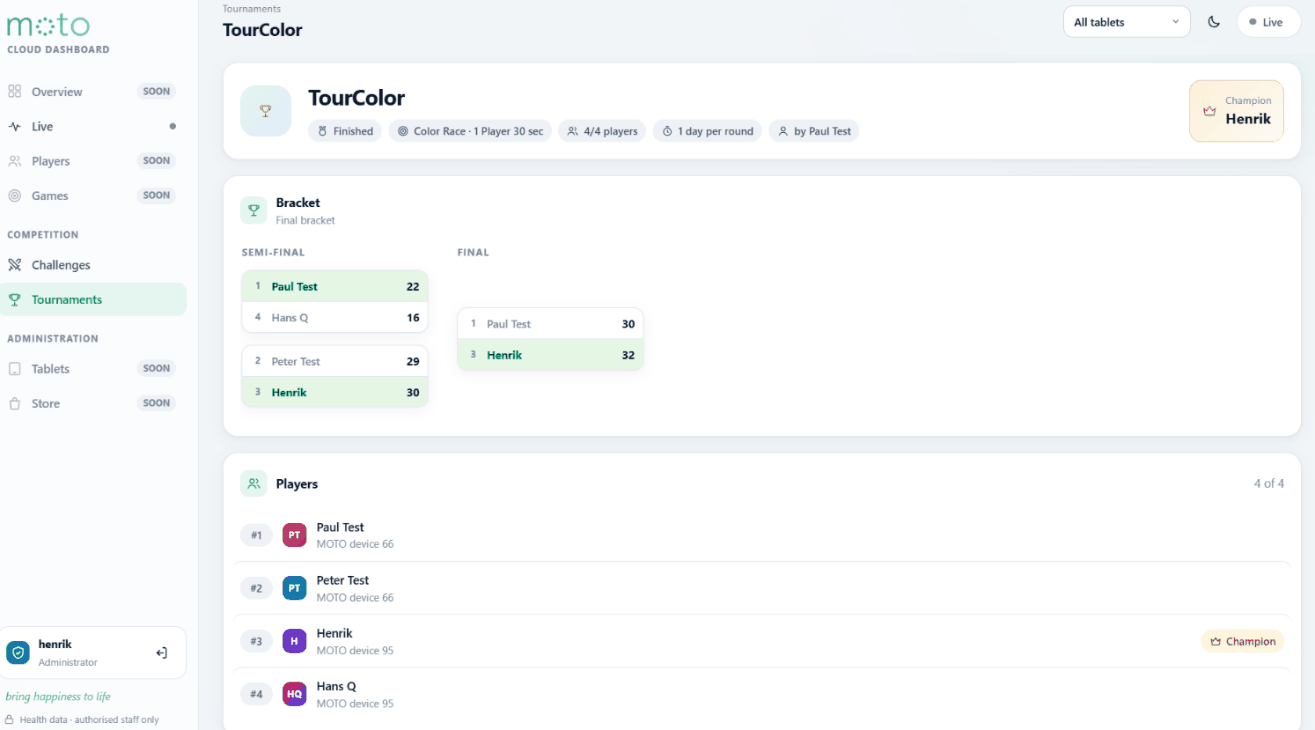Go to Players in the sidebar
Screen dimensions: 1315x730
[93, 161]
